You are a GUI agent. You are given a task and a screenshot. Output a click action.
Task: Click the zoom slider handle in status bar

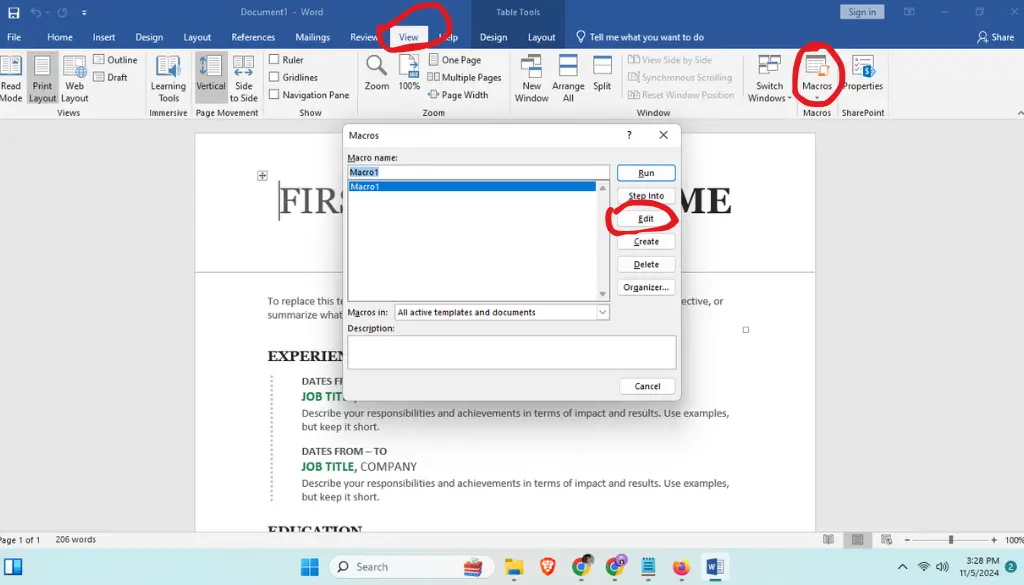pos(951,539)
